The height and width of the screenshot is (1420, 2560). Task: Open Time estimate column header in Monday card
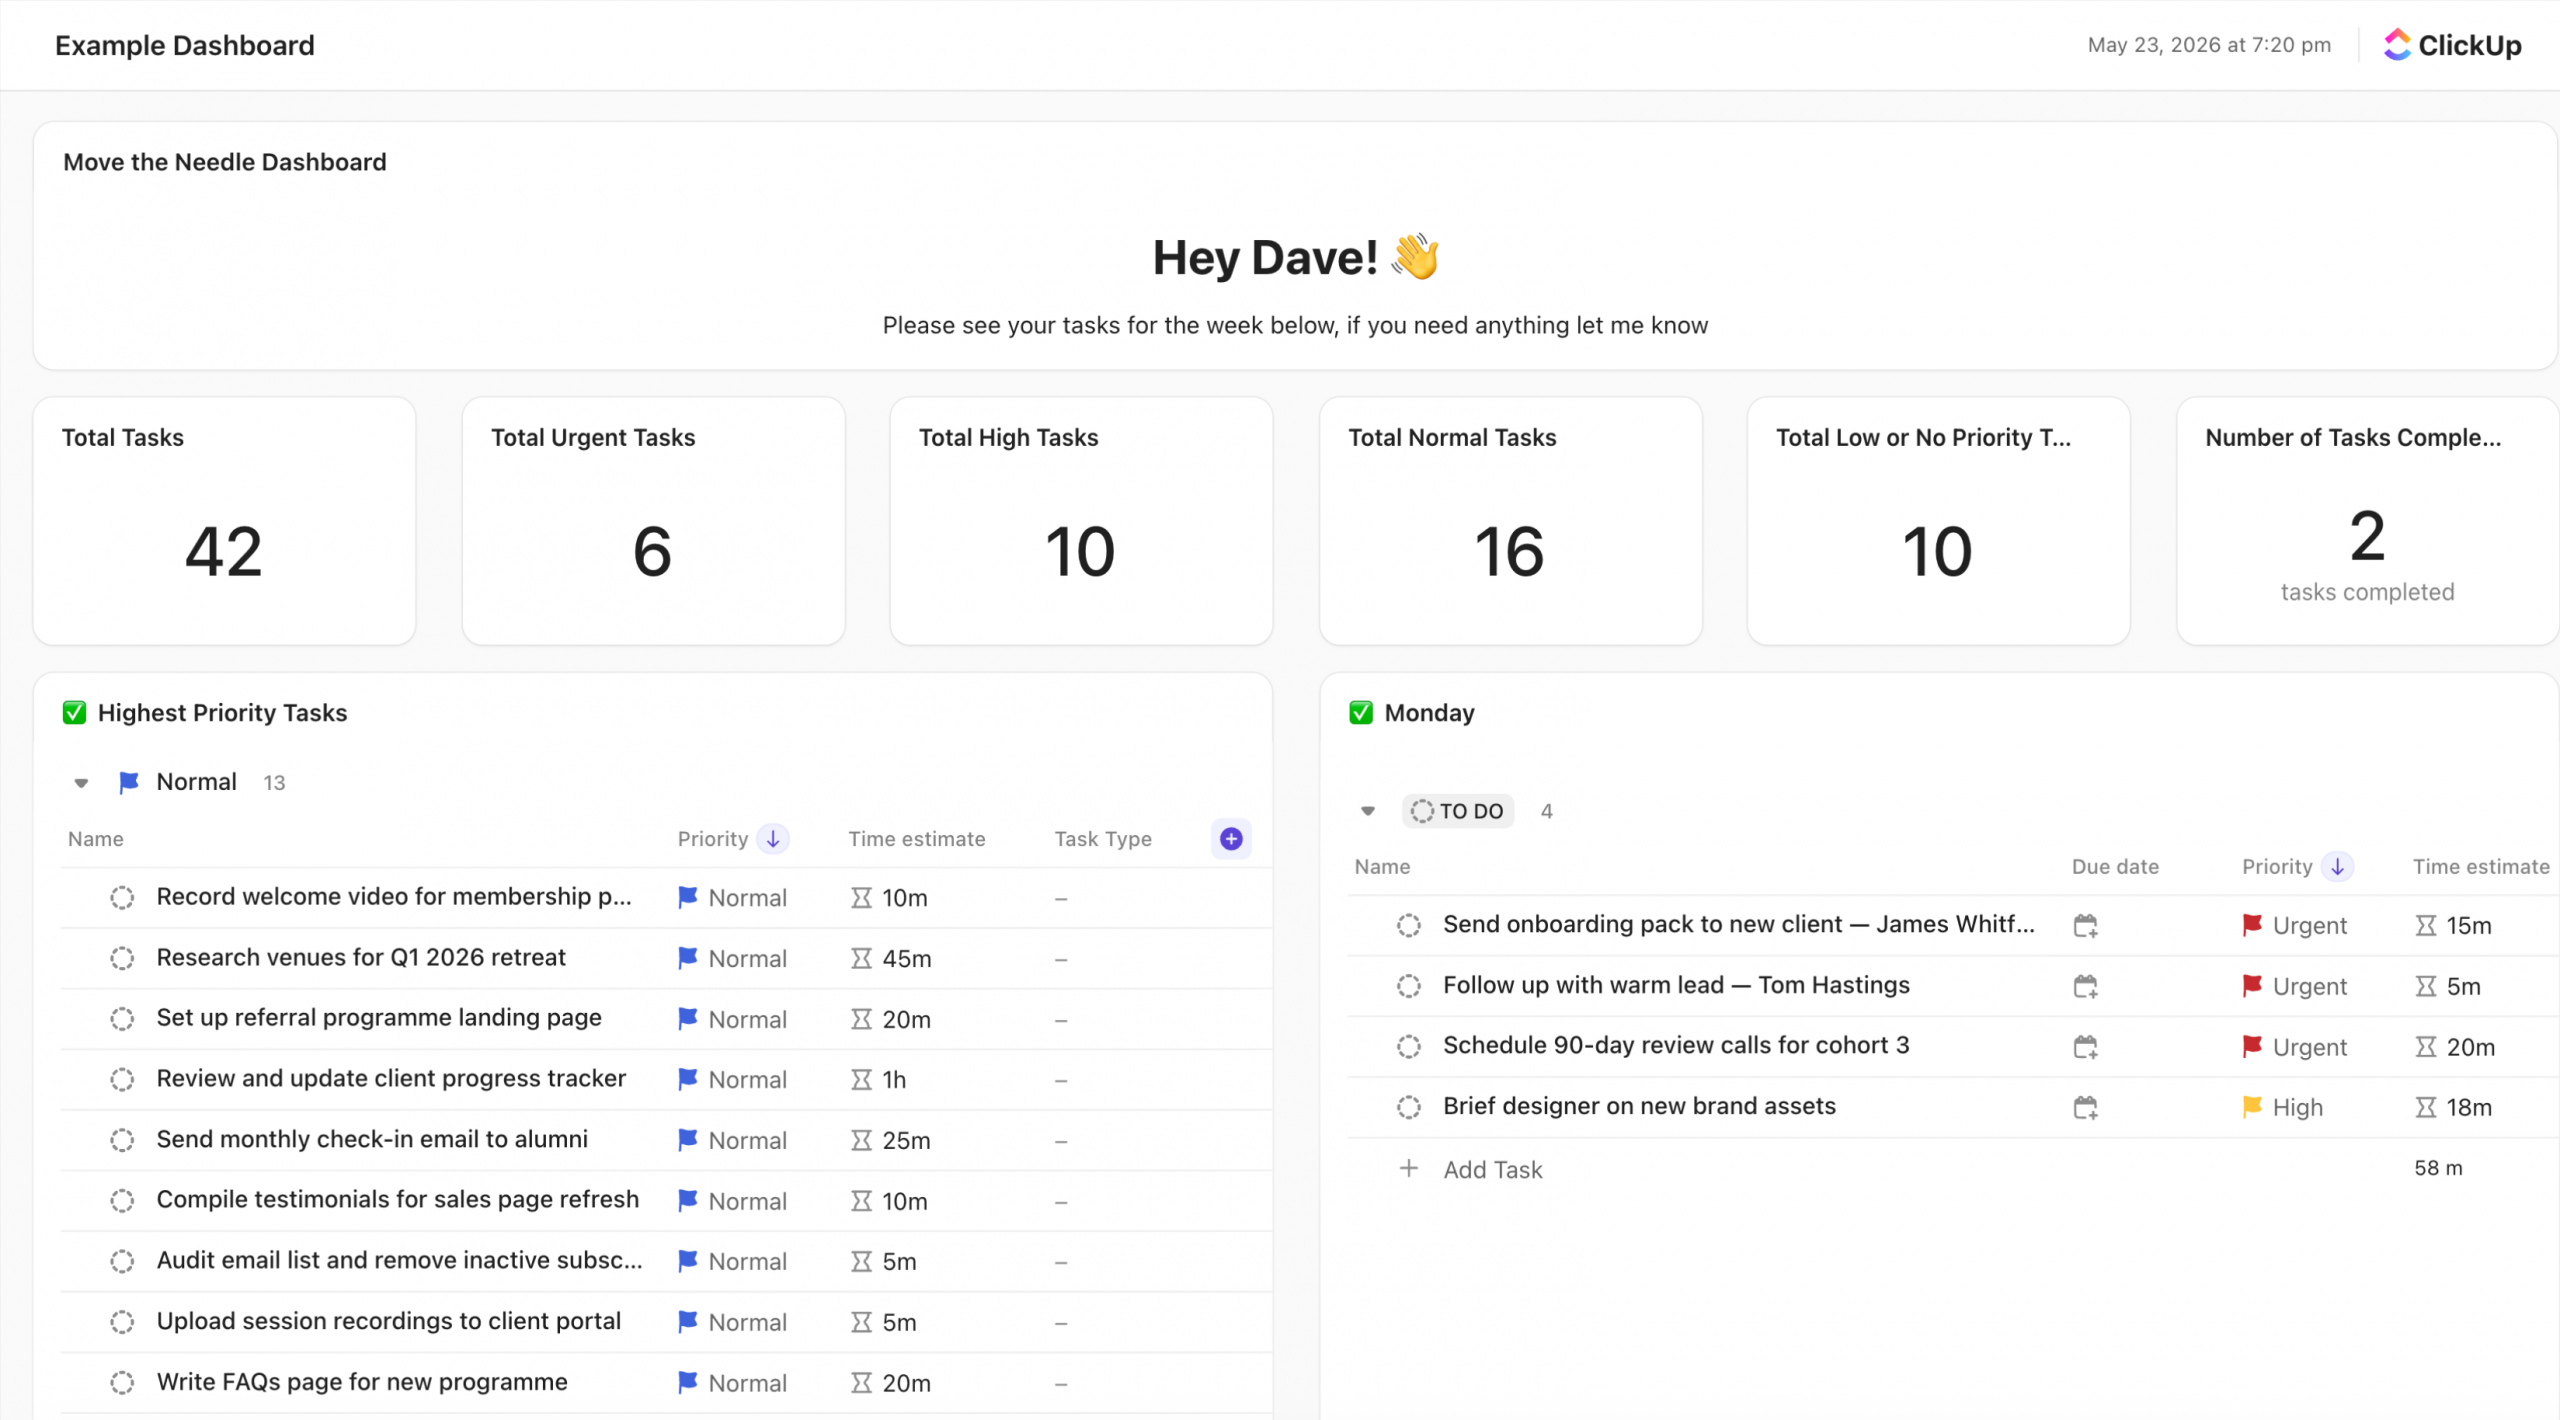pyautogui.click(x=2480, y=867)
